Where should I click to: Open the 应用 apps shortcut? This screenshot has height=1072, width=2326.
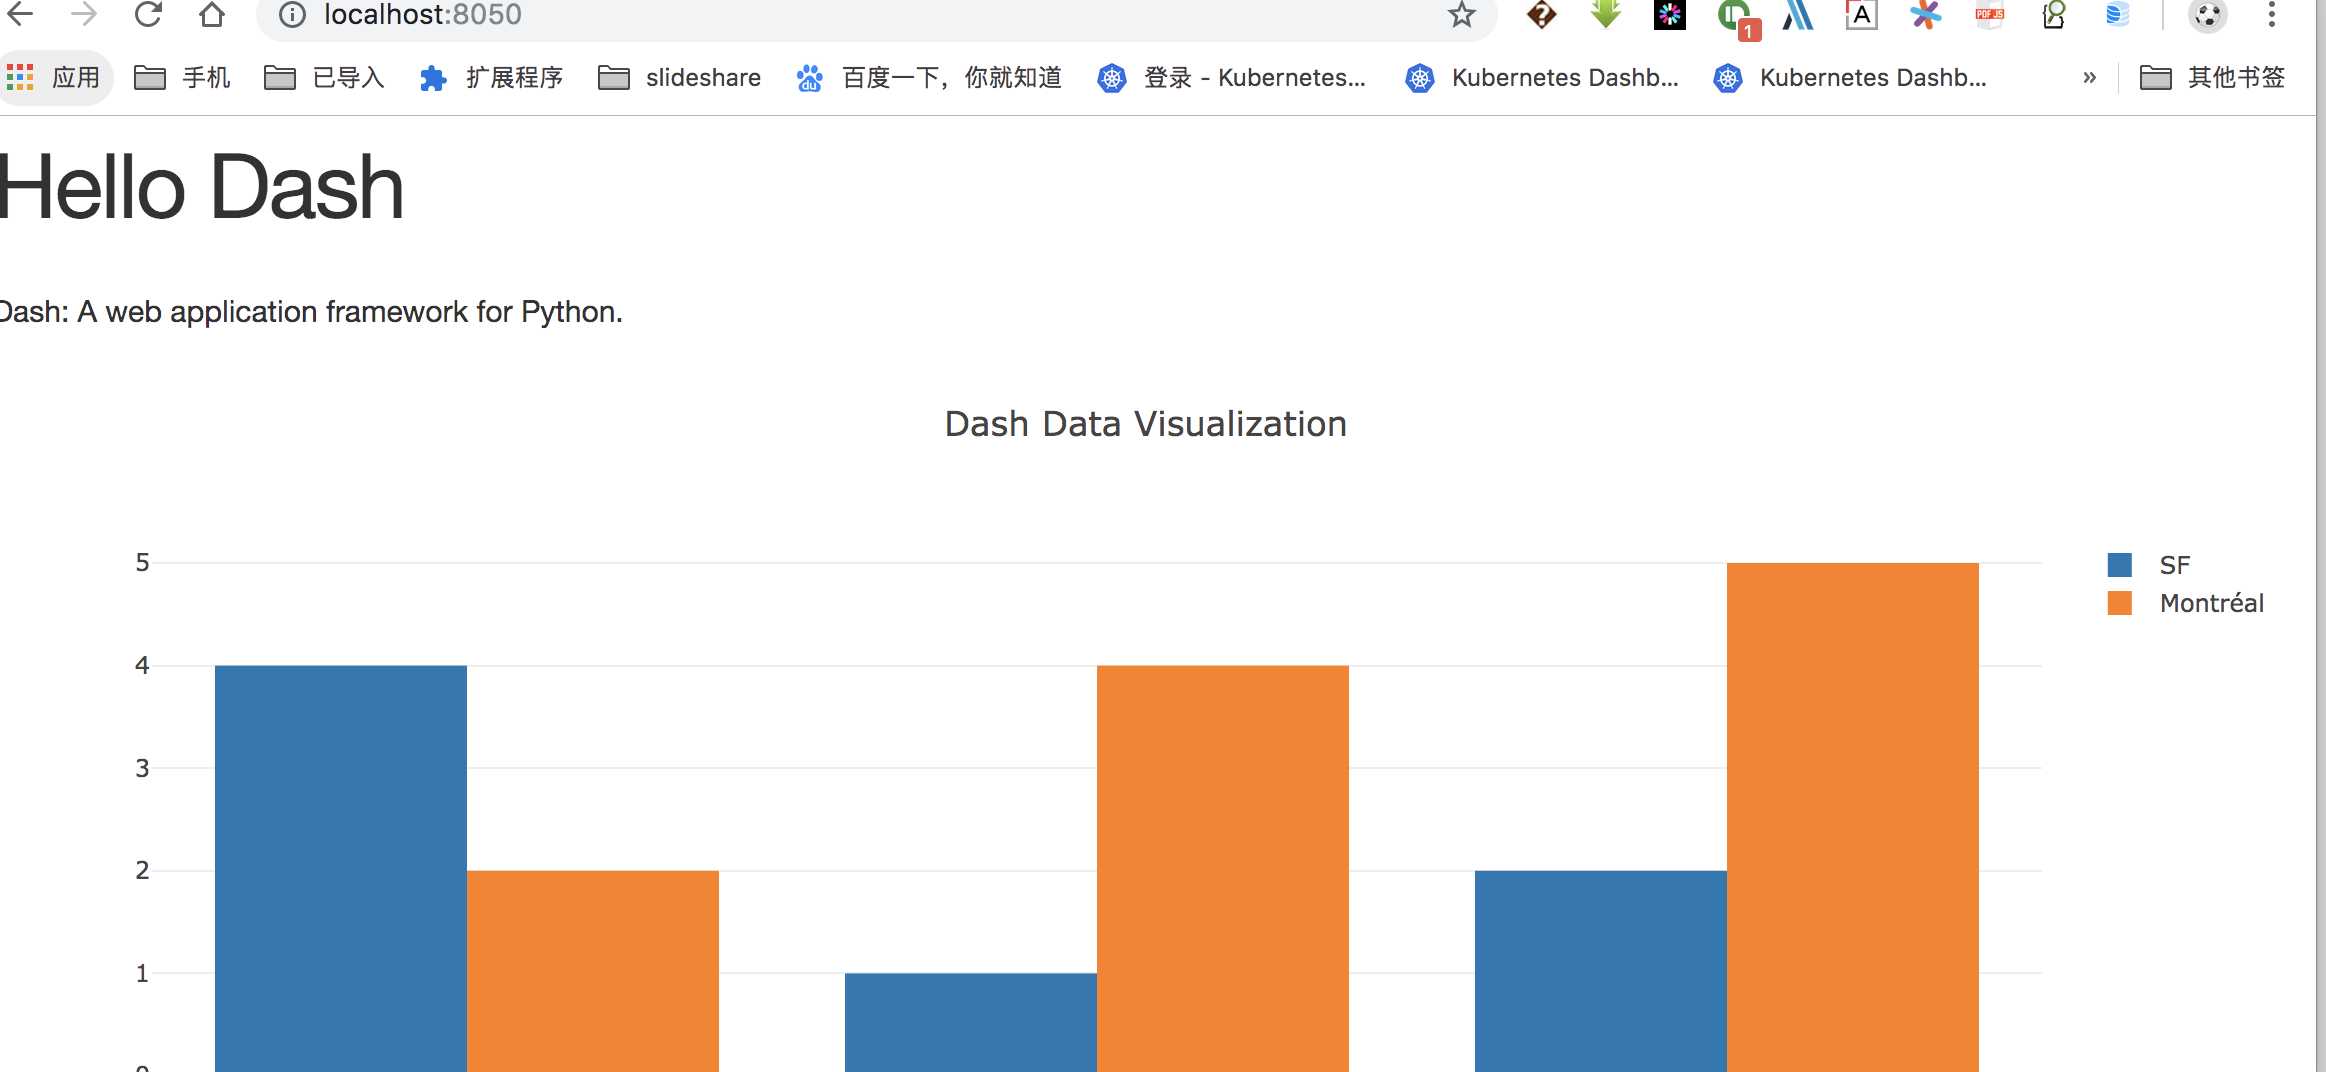(x=54, y=78)
